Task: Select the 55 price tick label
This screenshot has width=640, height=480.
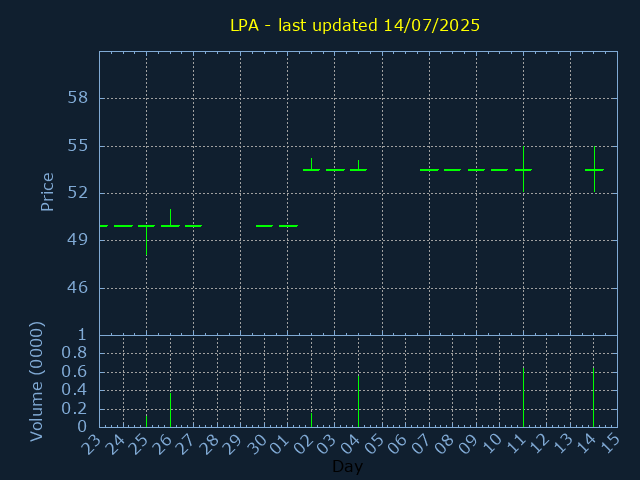Action: (78, 146)
